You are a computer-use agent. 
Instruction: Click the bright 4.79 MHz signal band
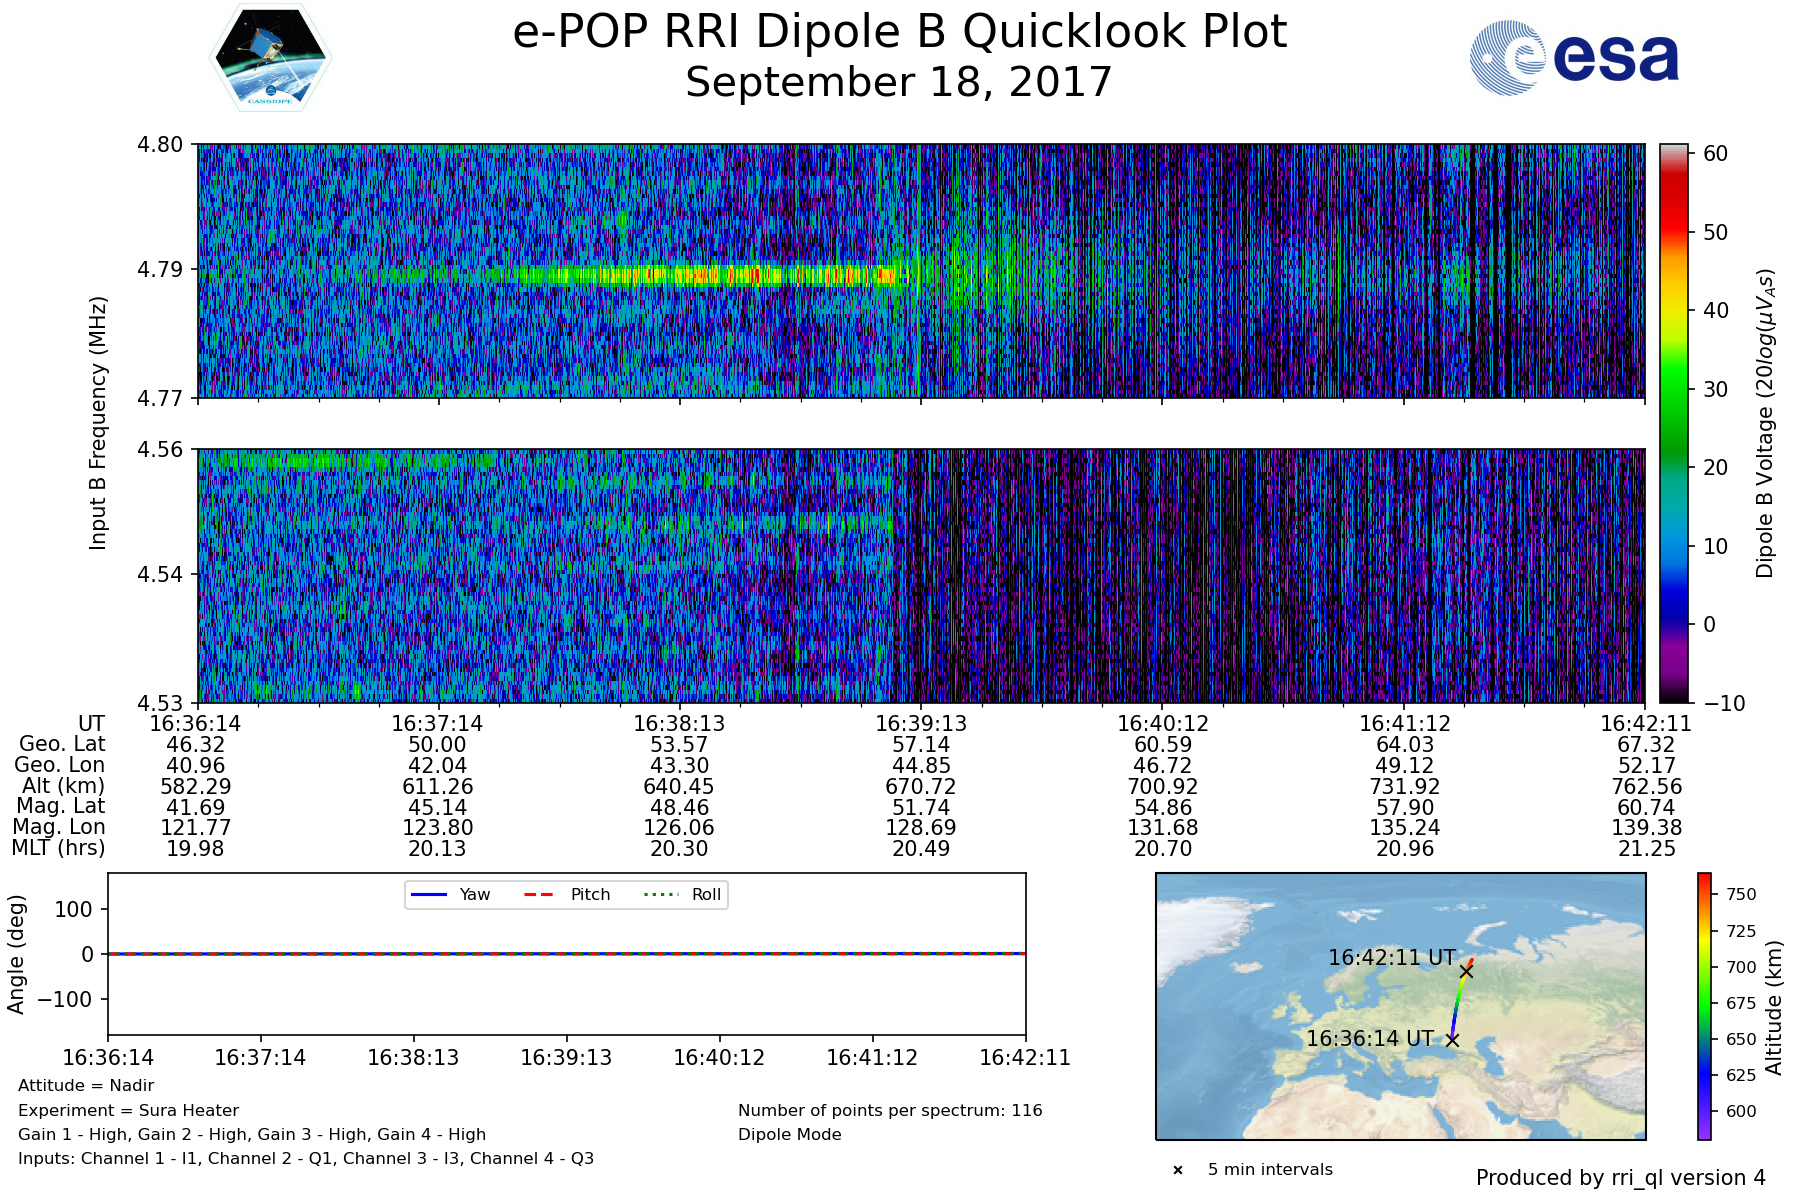click(x=700, y=274)
